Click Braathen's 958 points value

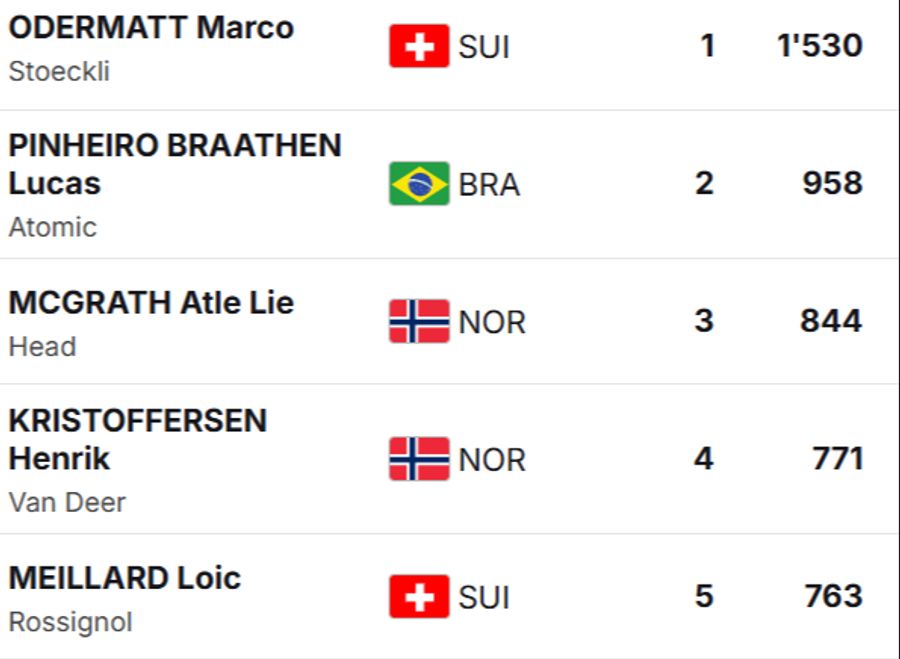point(832,183)
